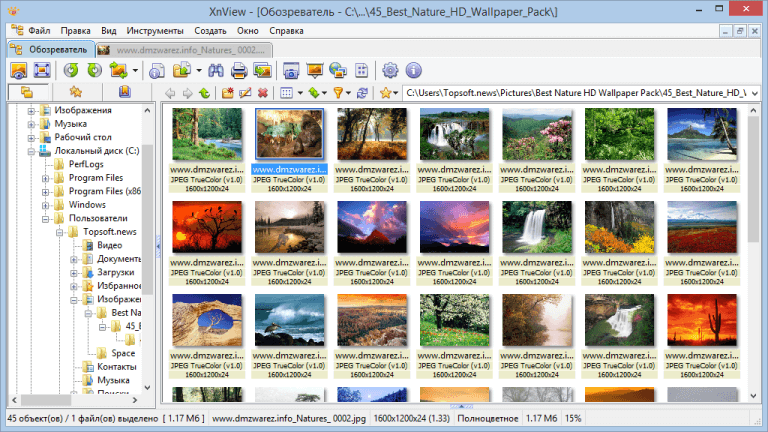
Task: Create a web page gallery
Action: (x=338, y=71)
